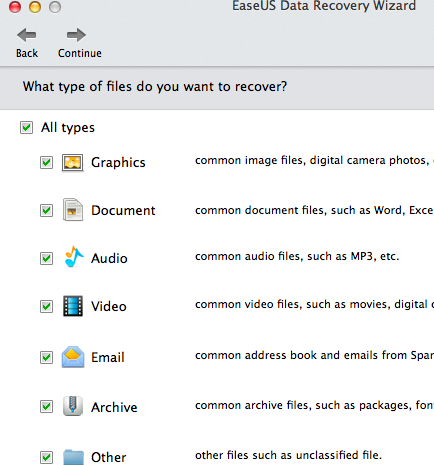Viewport: 434px width, 465px height.
Task: Click the Document page icon
Action: [73, 210]
